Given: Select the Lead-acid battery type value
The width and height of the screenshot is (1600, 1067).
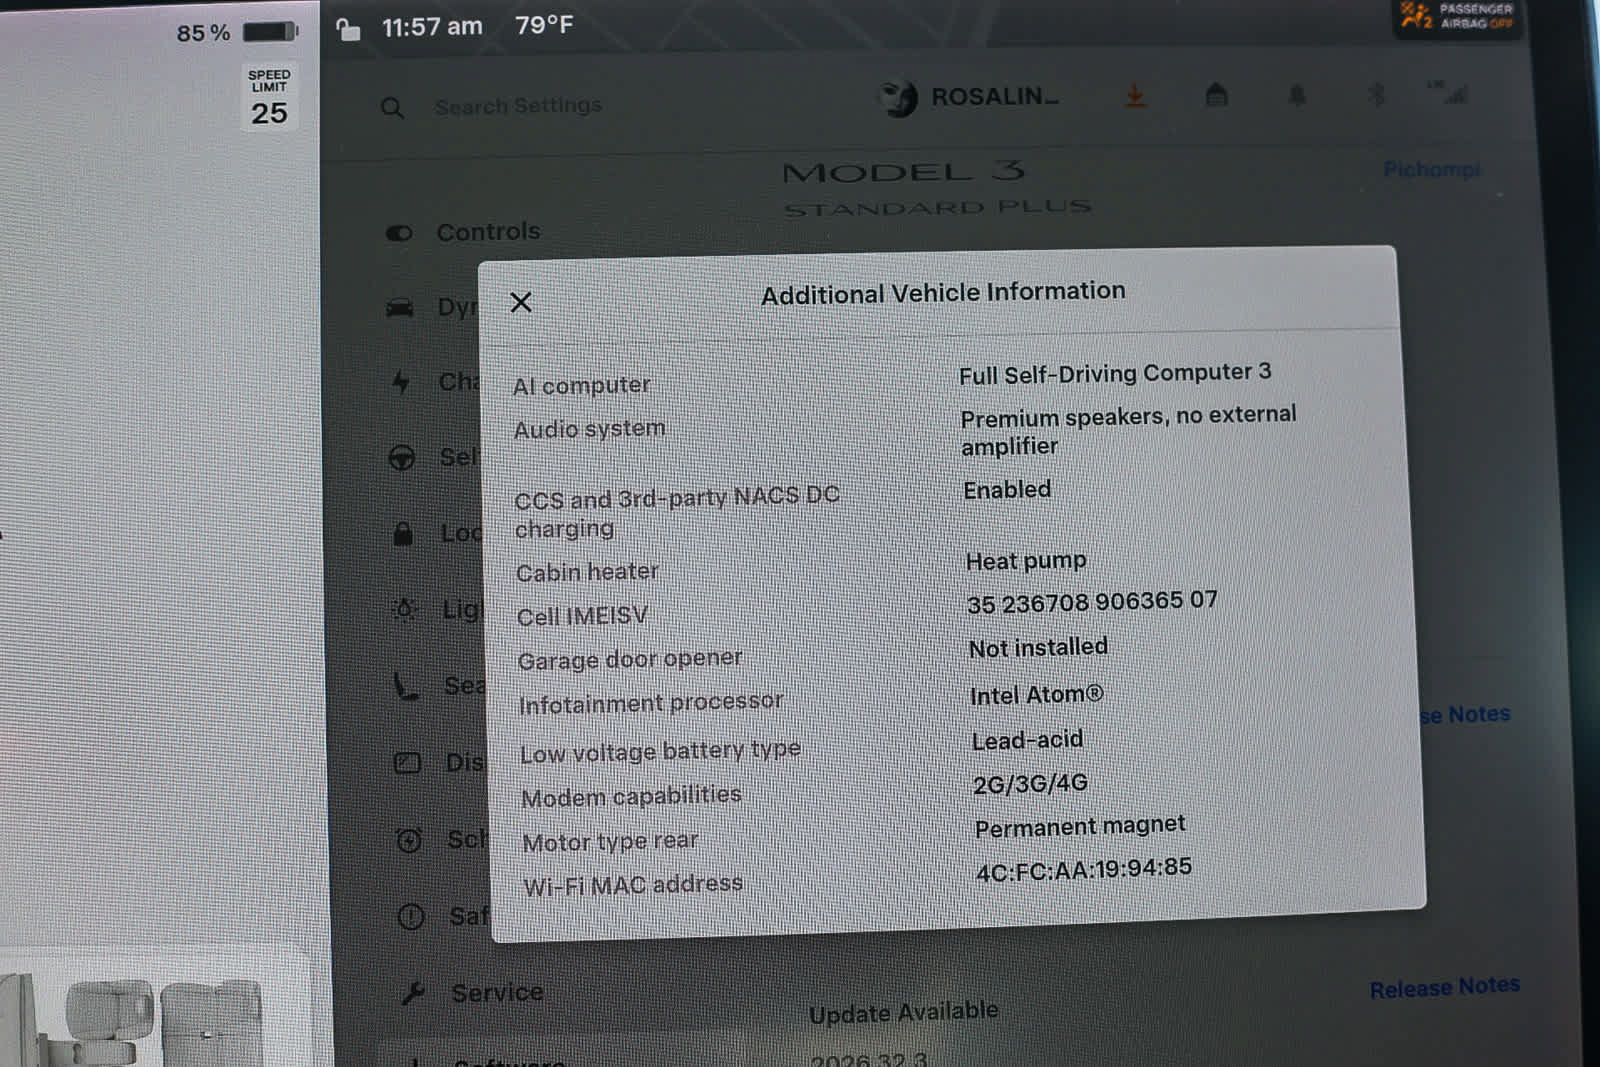Looking at the screenshot, I should [x=1028, y=740].
